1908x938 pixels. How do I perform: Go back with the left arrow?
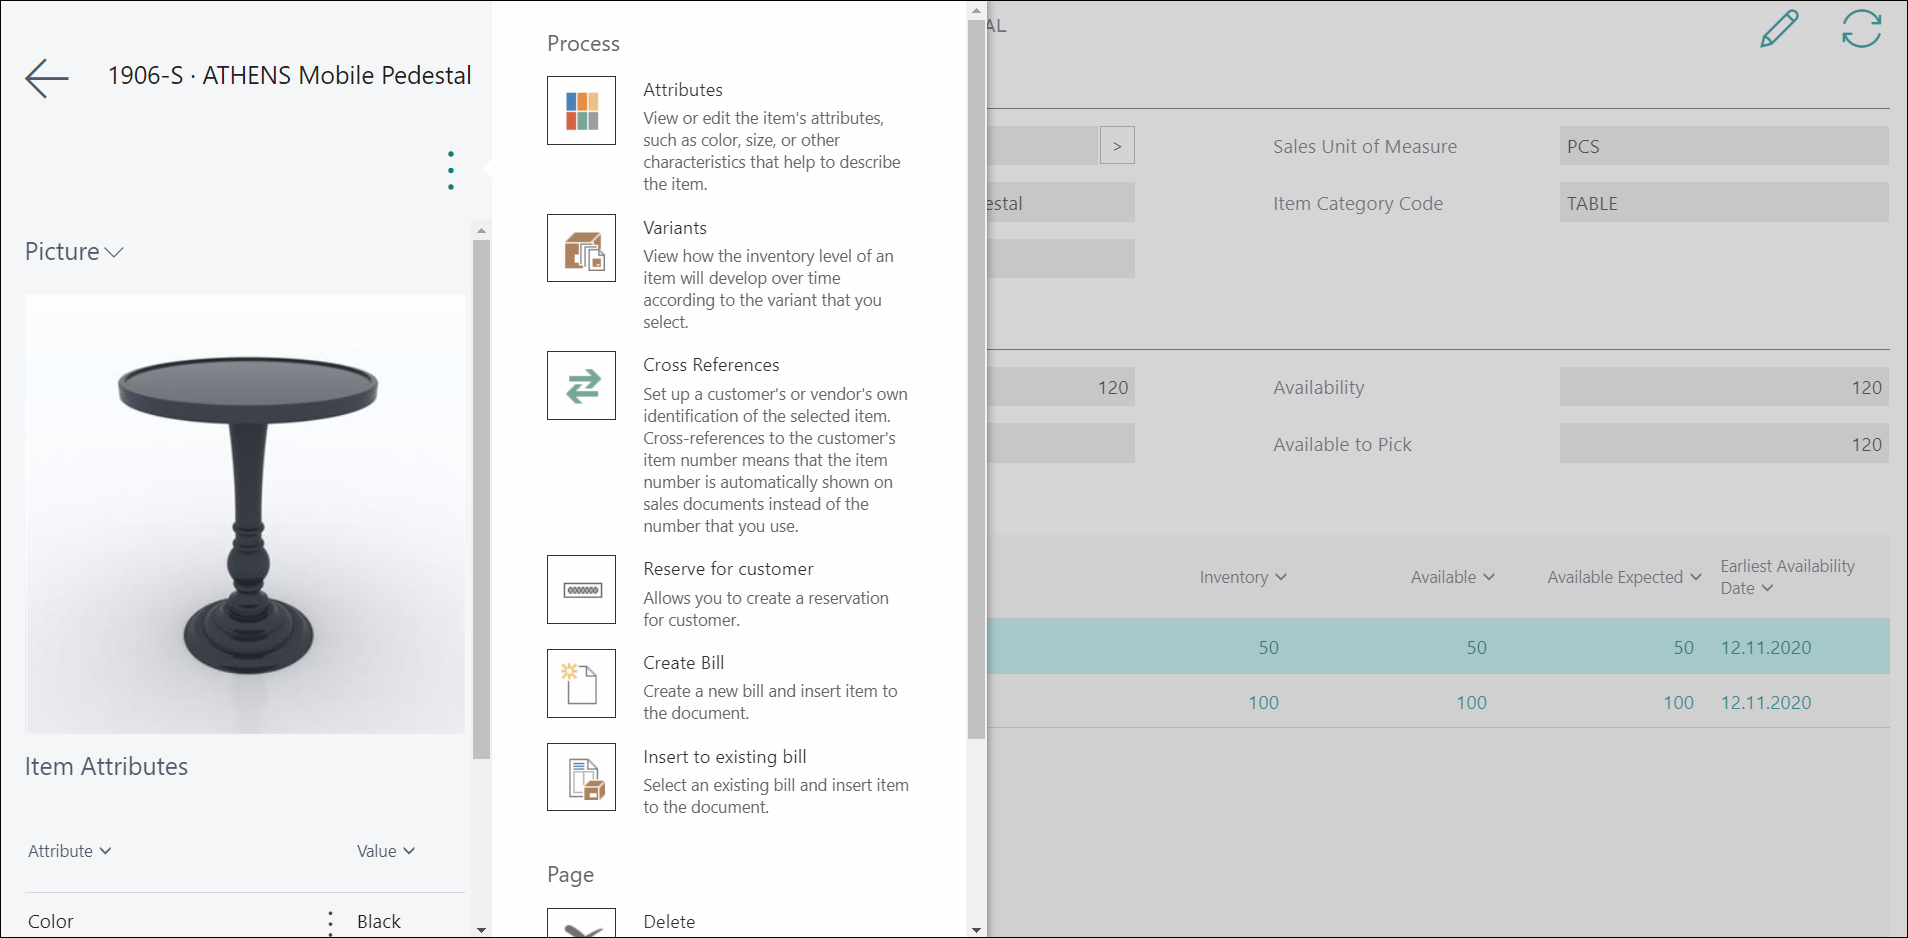pos(47,78)
